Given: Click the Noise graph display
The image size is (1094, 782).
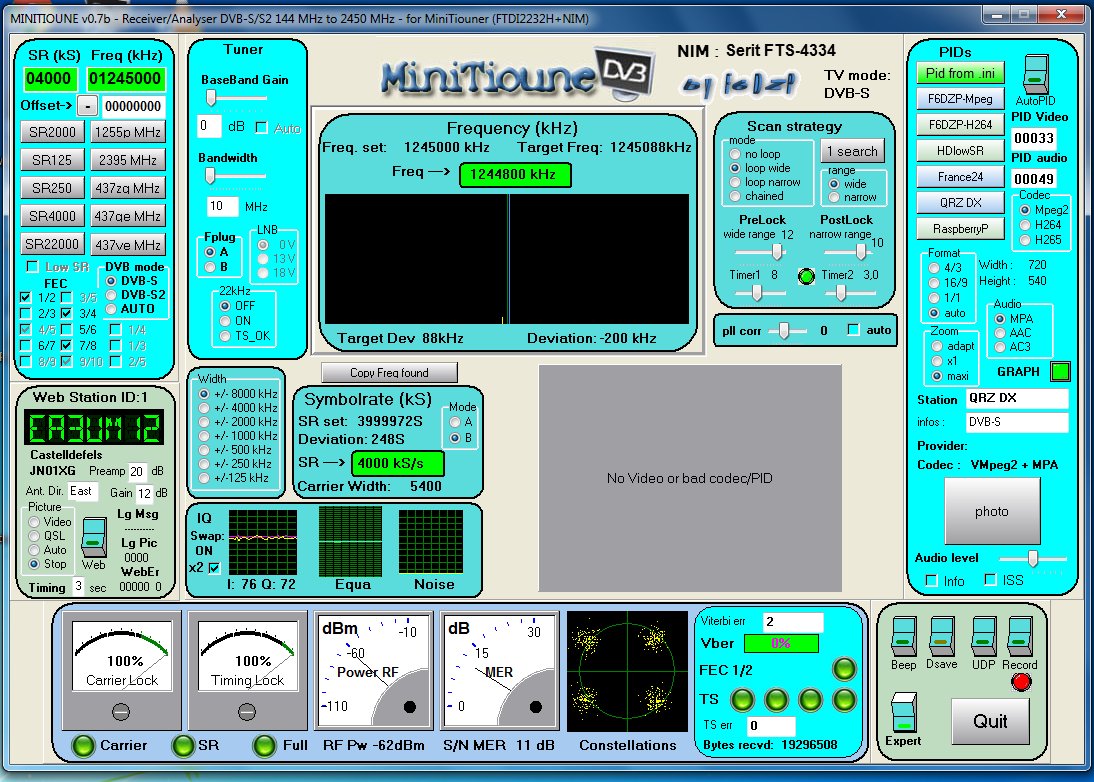Looking at the screenshot, I should (x=430, y=541).
